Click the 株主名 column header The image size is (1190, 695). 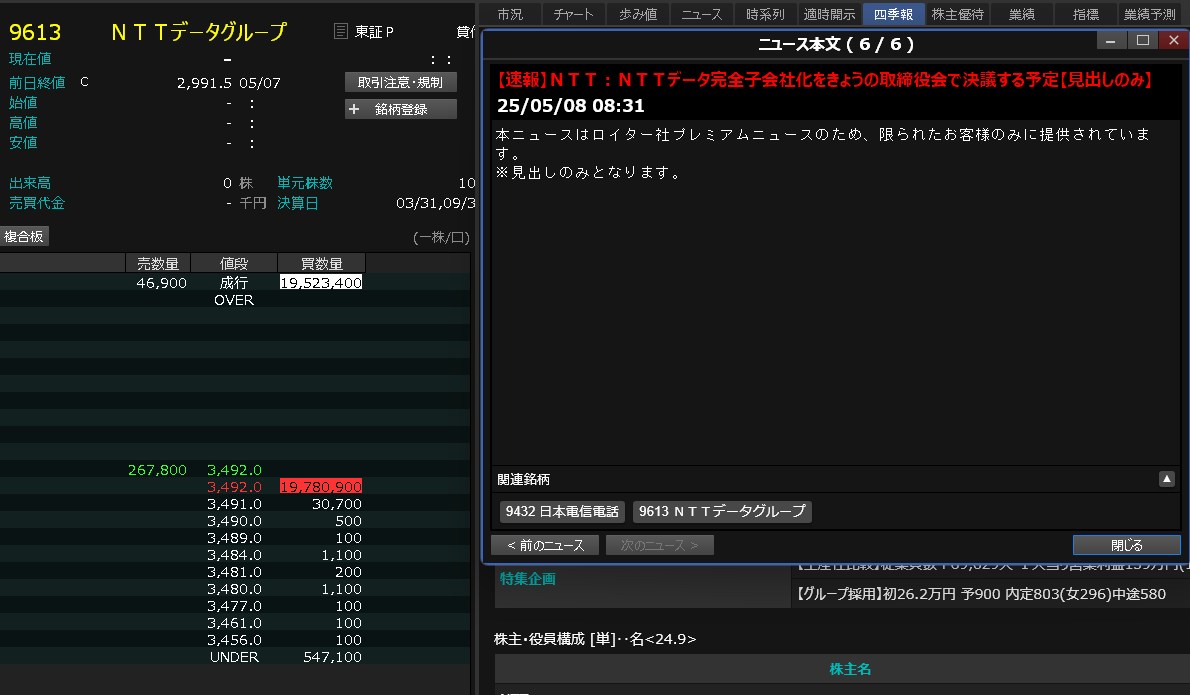tap(849, 668)
